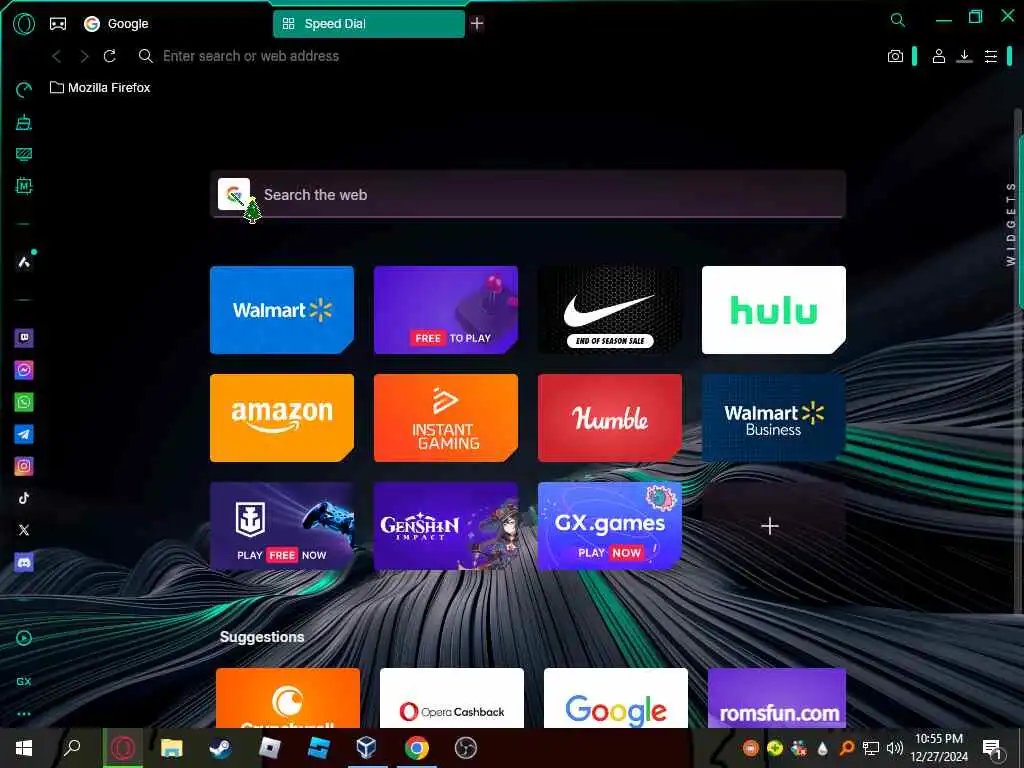
Task: Open the Play Free Now warships tile
Action: pyautogui.click(x=281, y=526)
